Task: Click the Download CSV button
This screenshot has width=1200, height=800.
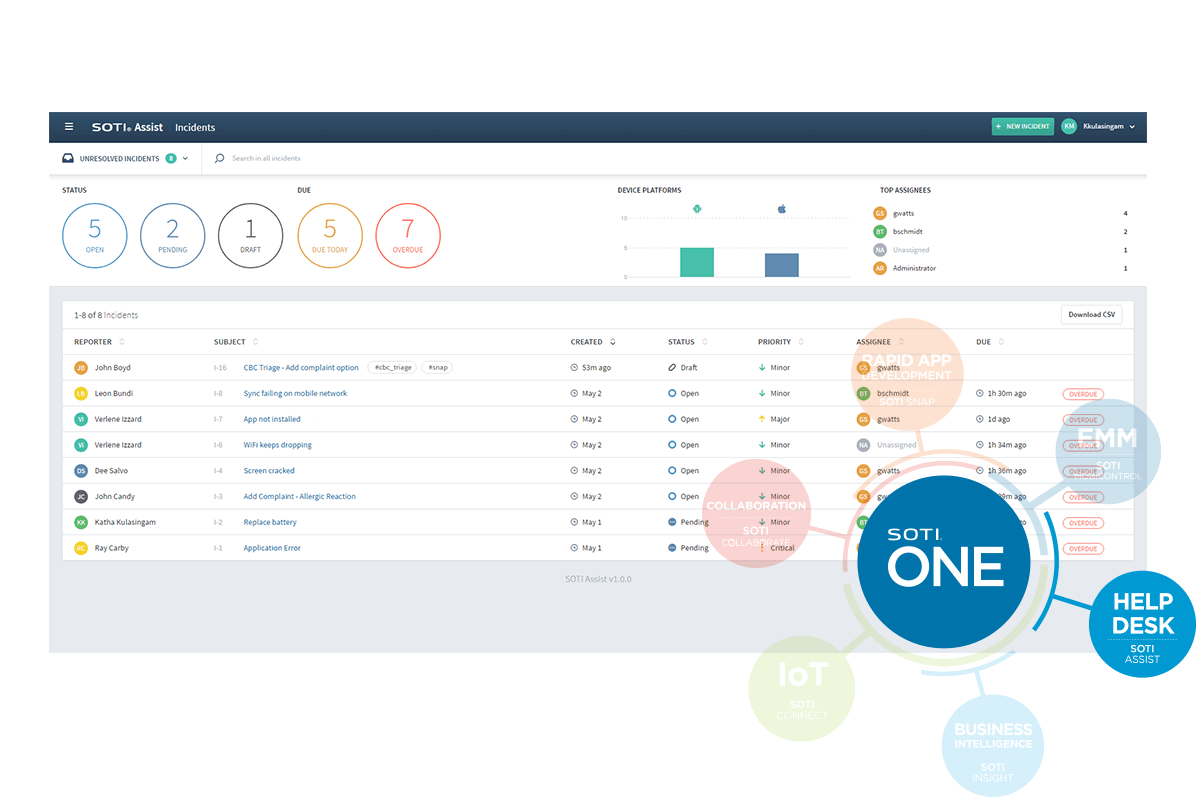Action: [x=1091, y=314]
